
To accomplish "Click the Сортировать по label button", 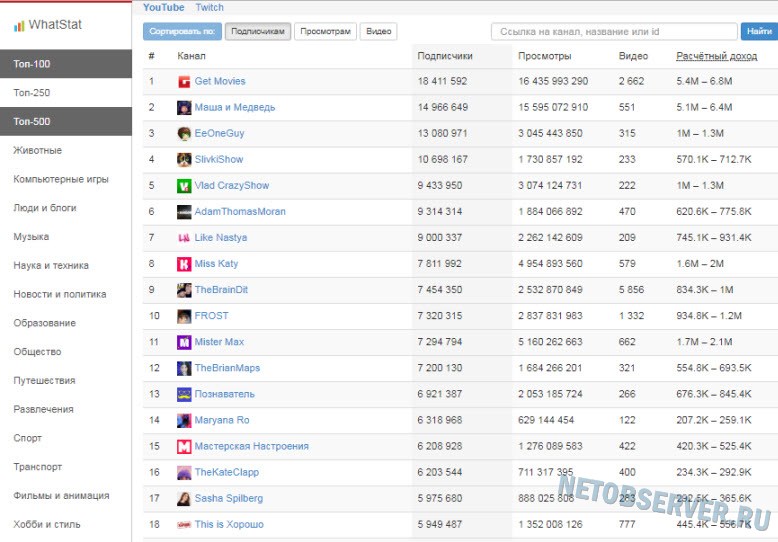I will (182, 31).
